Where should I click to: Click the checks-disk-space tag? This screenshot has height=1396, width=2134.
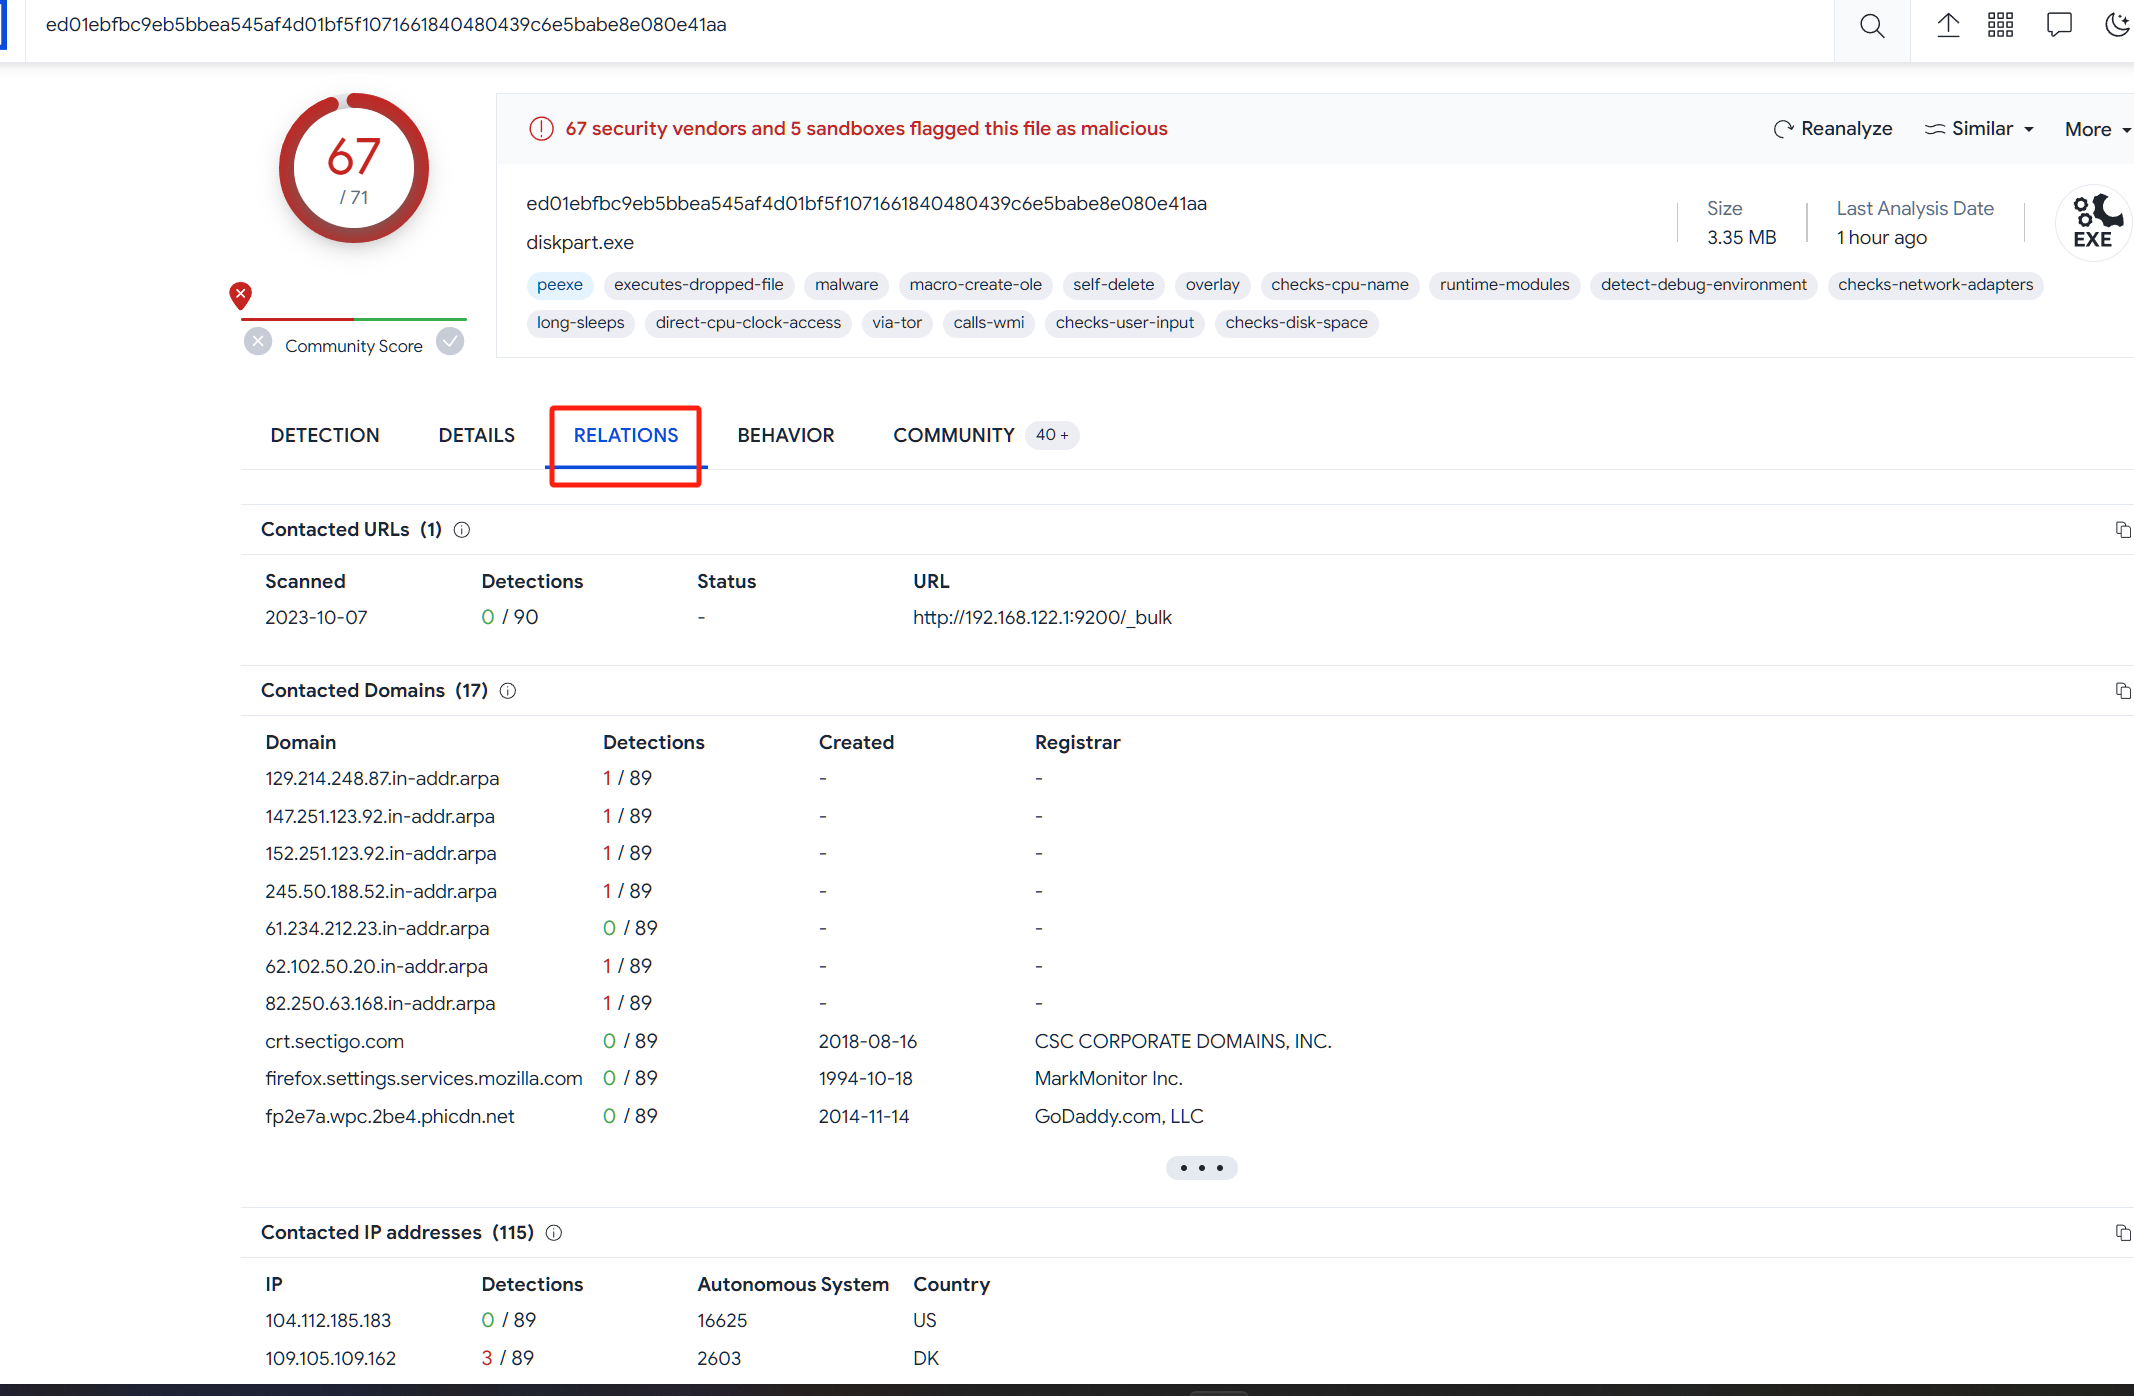tap(1297, 323)
